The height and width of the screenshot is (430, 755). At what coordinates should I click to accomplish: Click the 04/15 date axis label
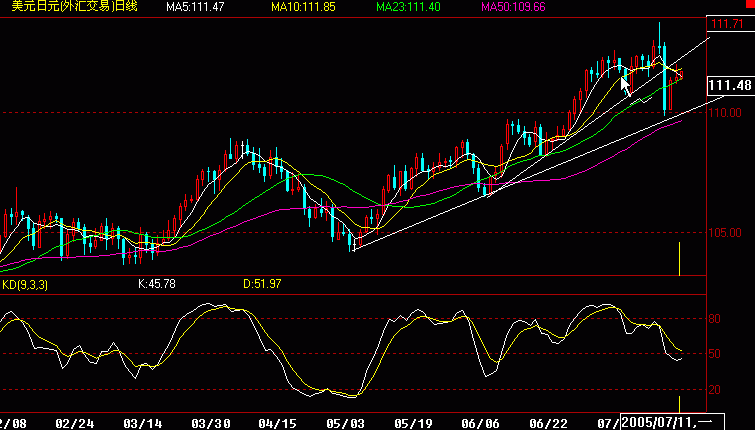pos(278,424)
